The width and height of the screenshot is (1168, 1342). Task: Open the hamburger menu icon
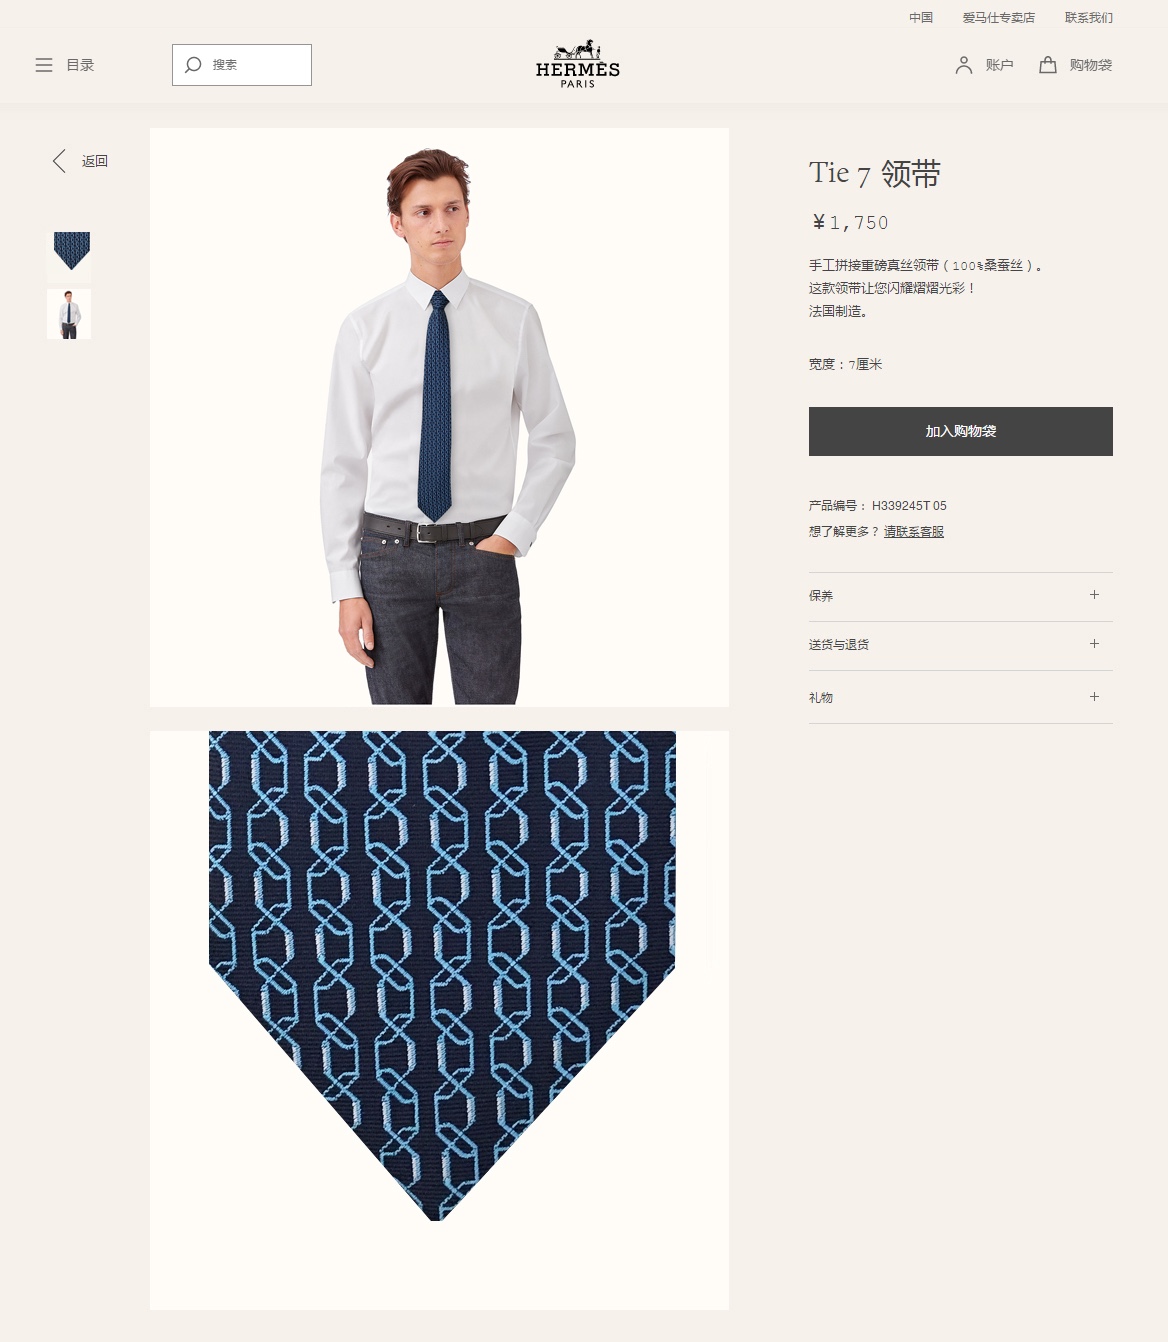point(44,65)
